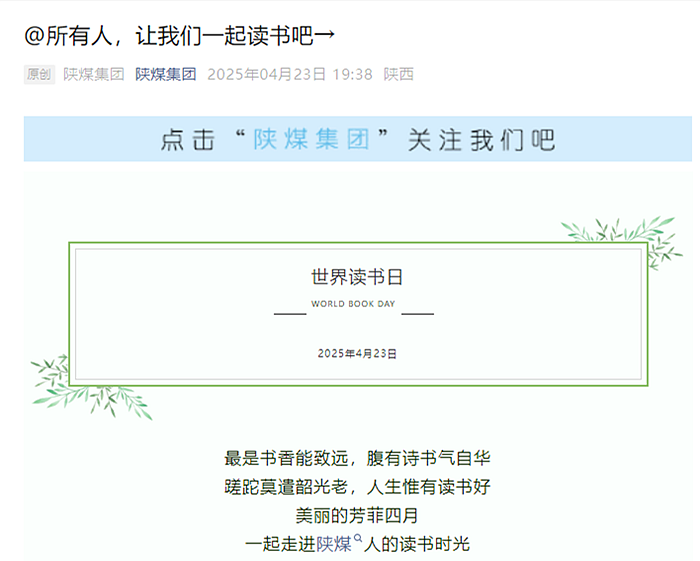Click the WORLD BOOK DAY subtitle
Viewport: 700px width, 561px height.
353,303
